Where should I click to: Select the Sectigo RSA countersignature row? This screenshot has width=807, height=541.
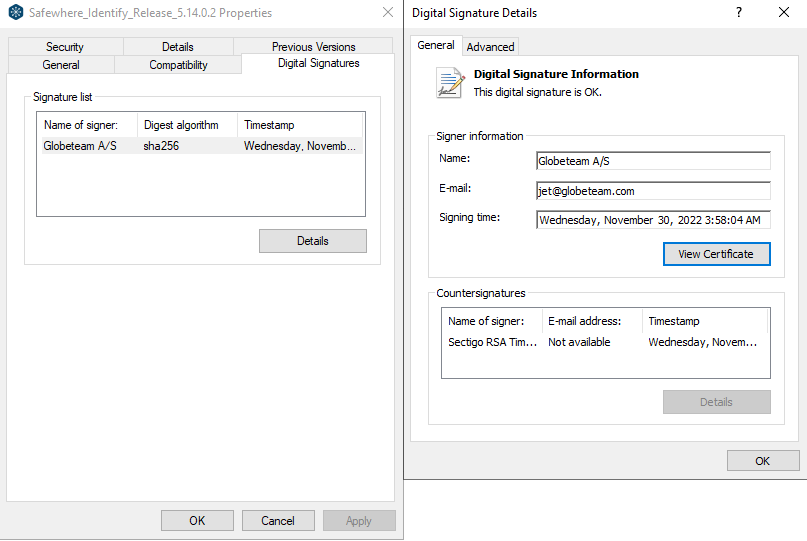(605, 342)
